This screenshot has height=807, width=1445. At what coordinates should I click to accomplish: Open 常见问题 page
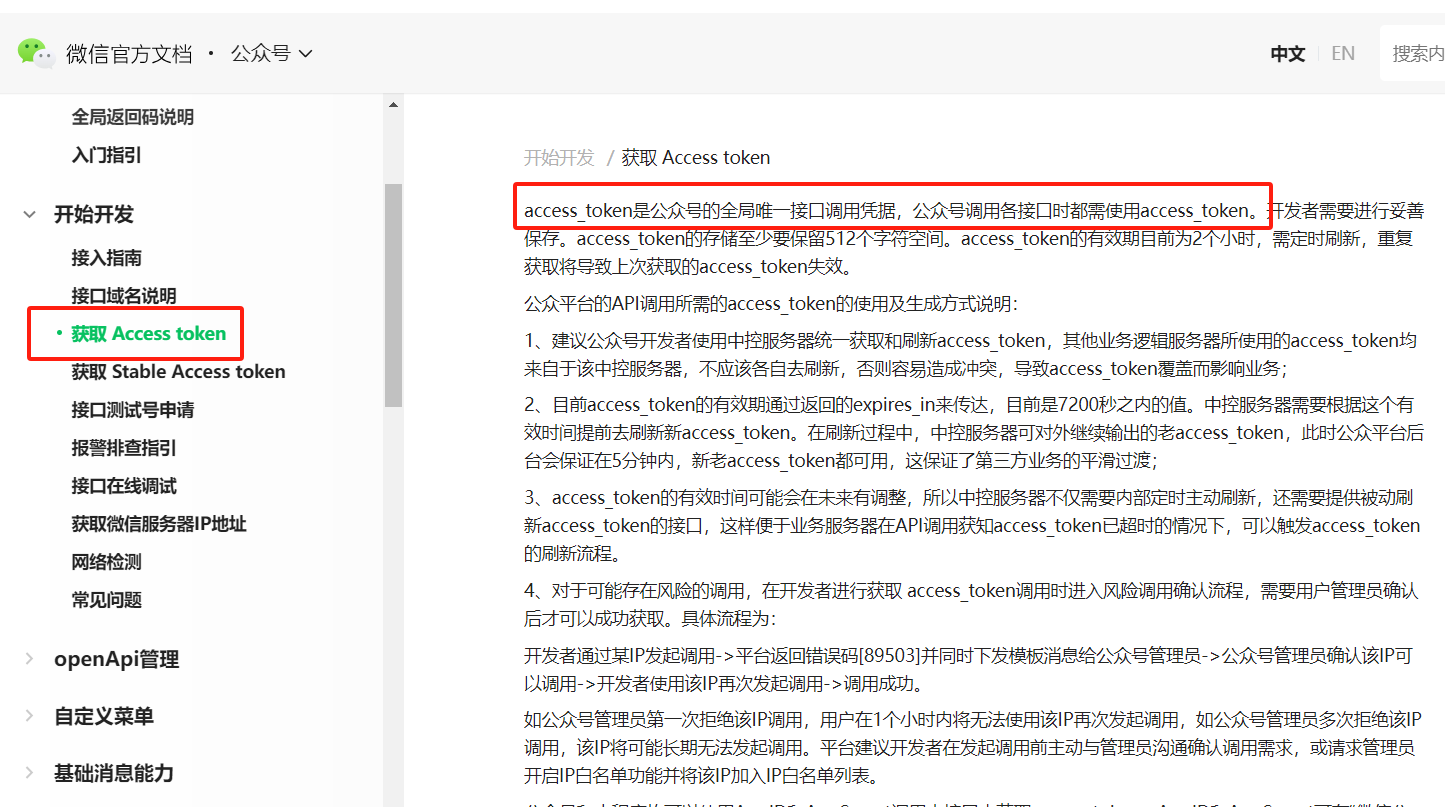click(x=107, y=600)
